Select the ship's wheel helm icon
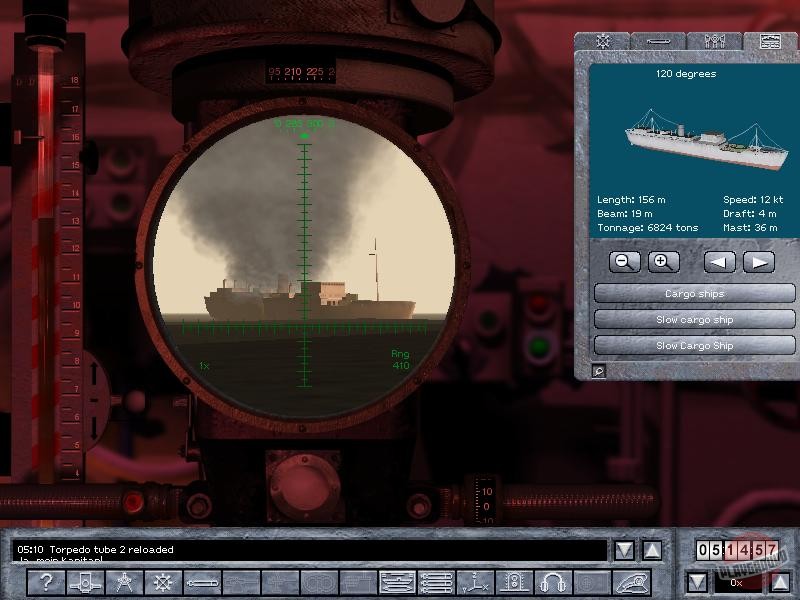The width and height of the screenshot is (800, 600). click(162, 582)
